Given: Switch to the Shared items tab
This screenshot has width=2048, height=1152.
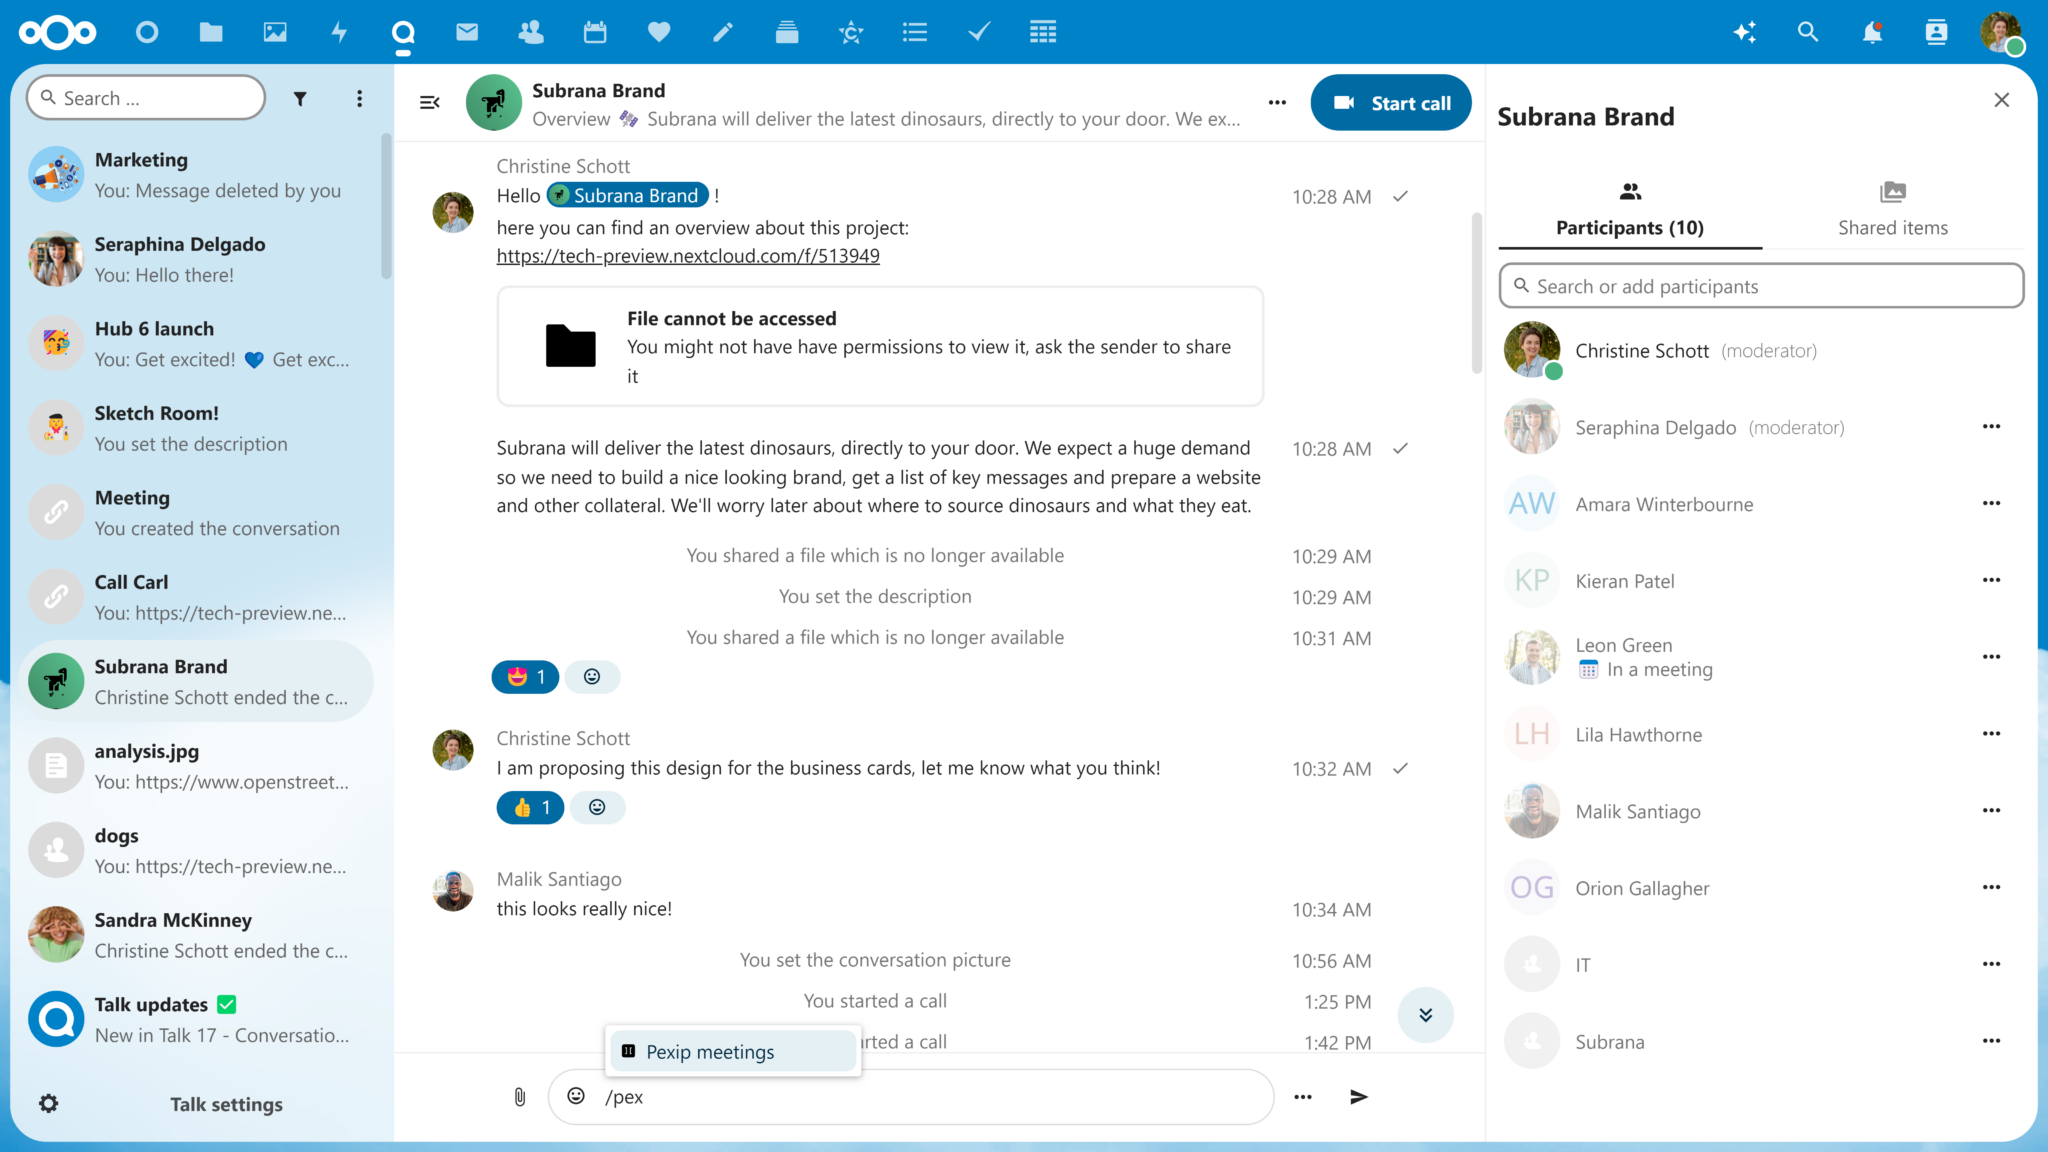Looking at the screenshot, I should tap(1893, 207).
